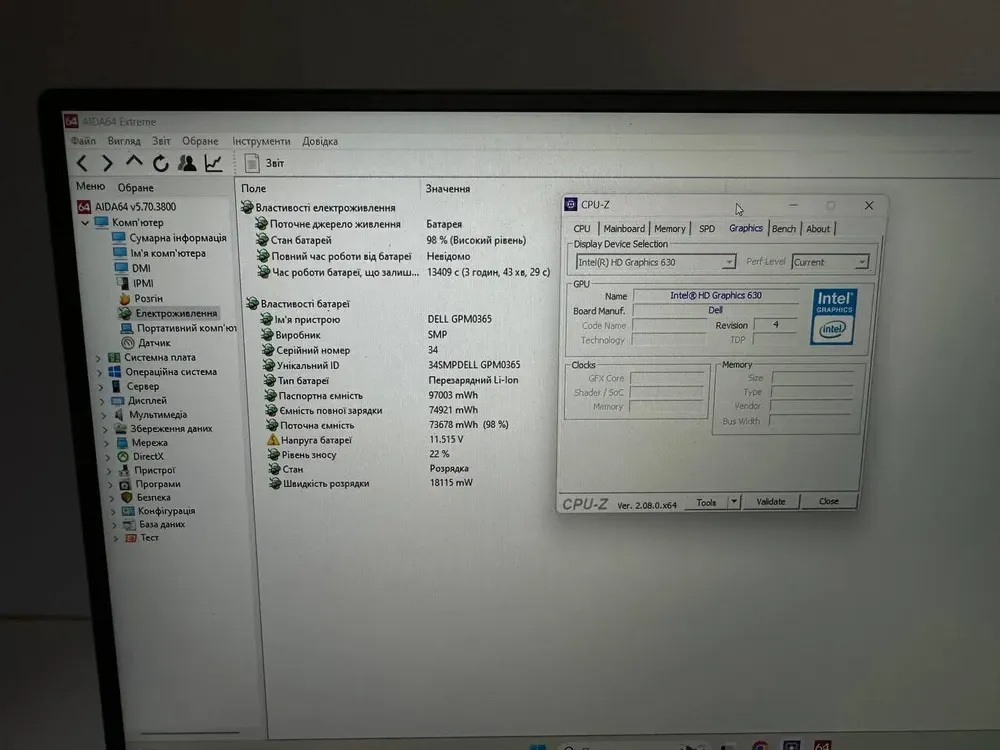
Task: Select Сумарна інформація in the tree
Action: [x=177, y=238]
